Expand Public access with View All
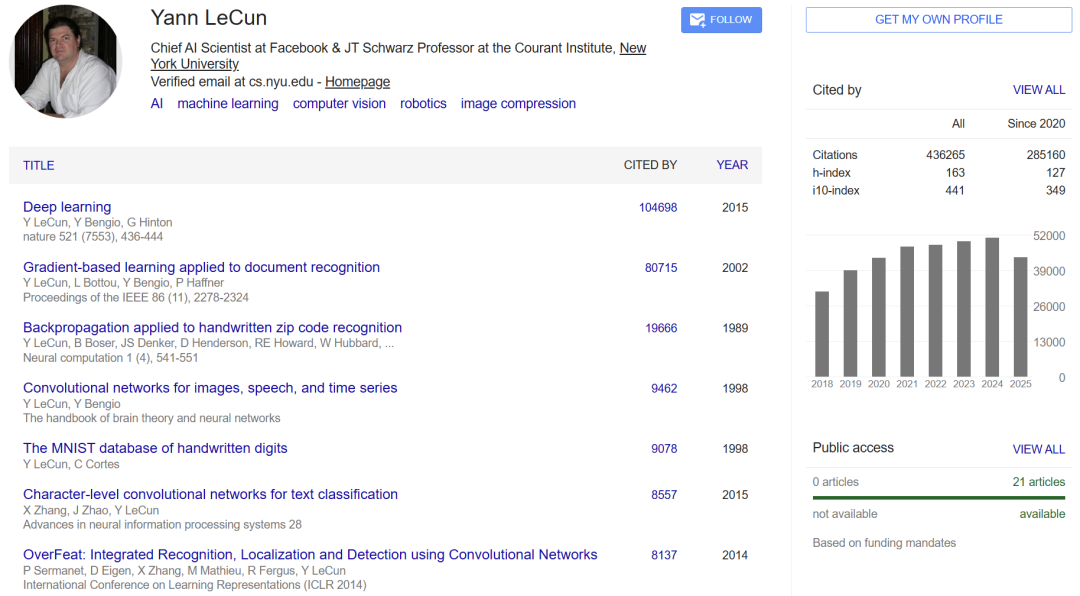Image resolution: width=1080 pixels, height=596 pixels. pyautogui.click(x=1039, y=449)
